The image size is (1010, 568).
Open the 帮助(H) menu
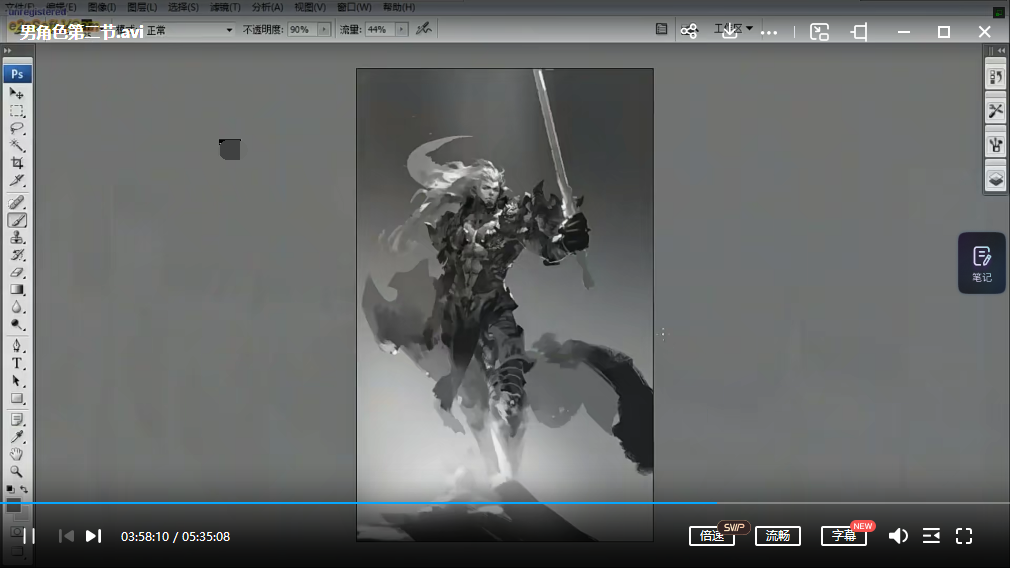(x=399, y=7)
